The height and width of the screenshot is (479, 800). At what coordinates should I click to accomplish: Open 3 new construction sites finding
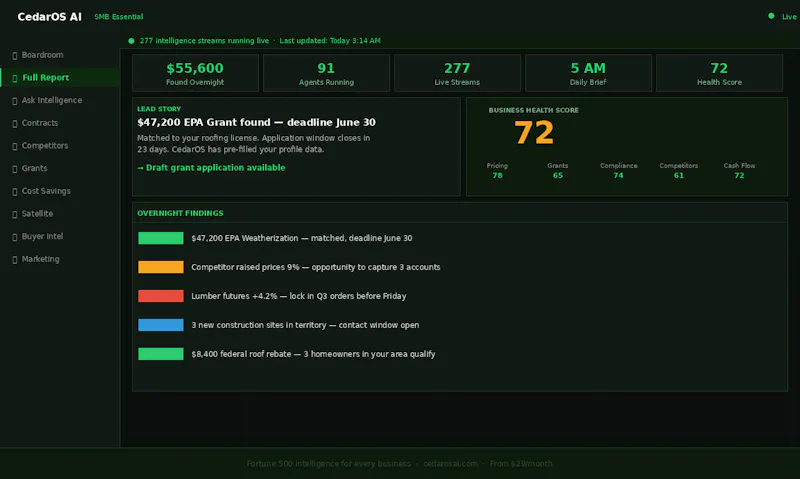[305, 325]
